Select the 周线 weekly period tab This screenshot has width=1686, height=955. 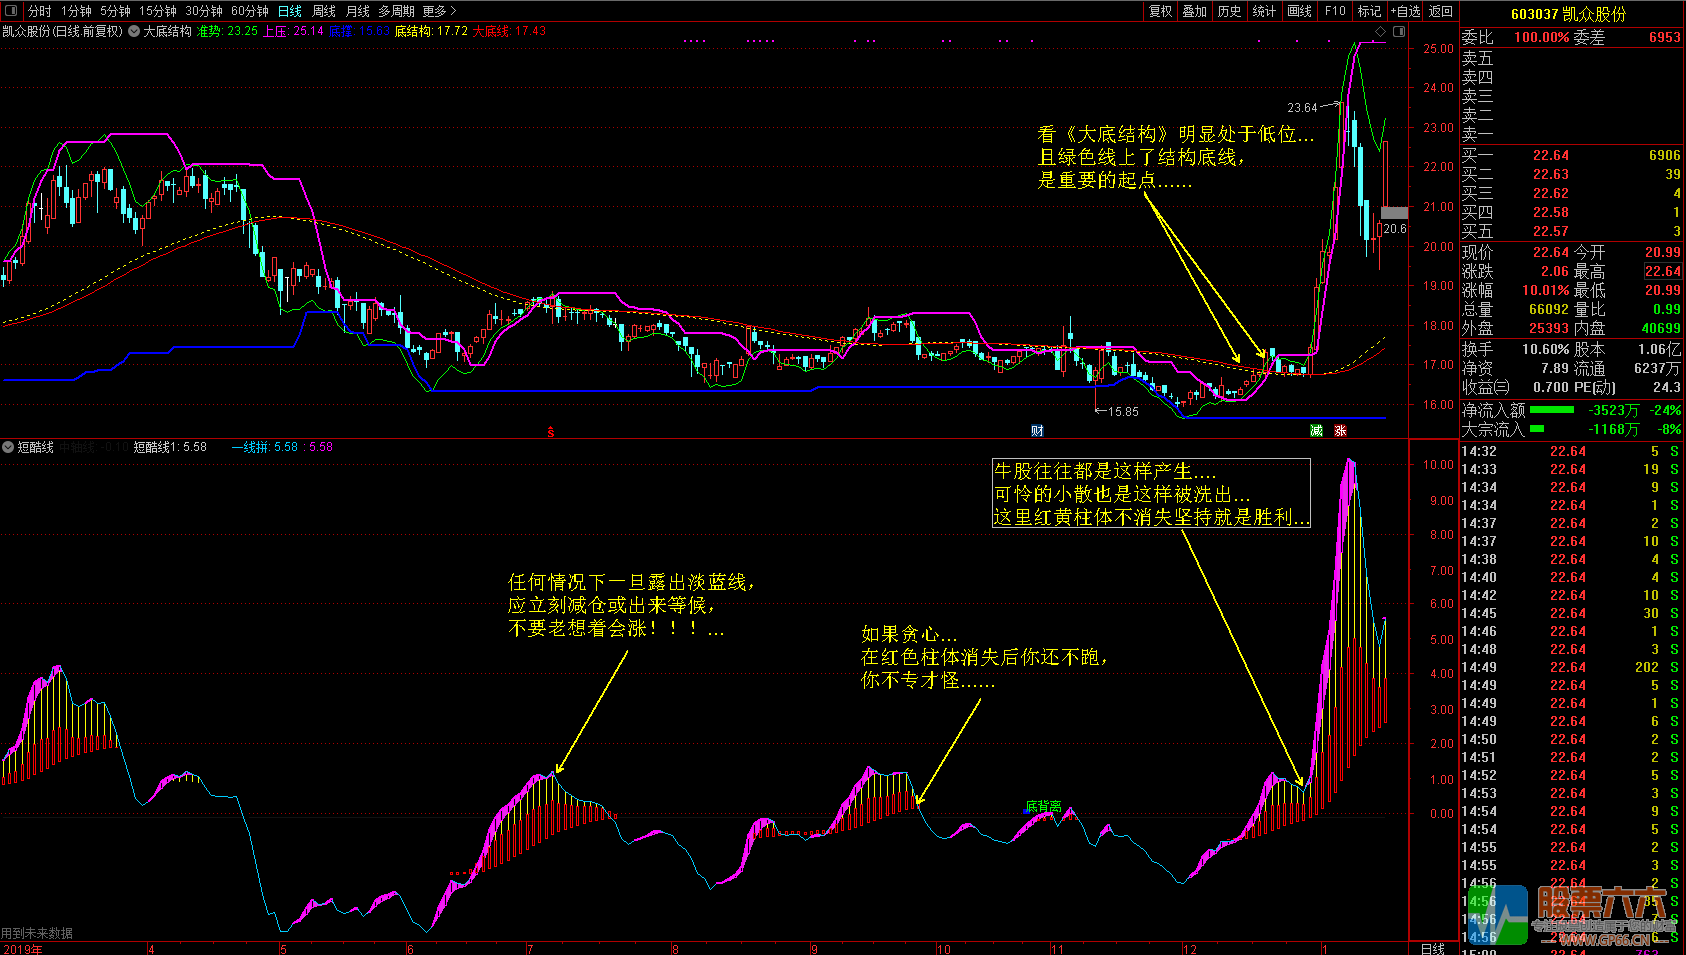click(x=324, y=11)
